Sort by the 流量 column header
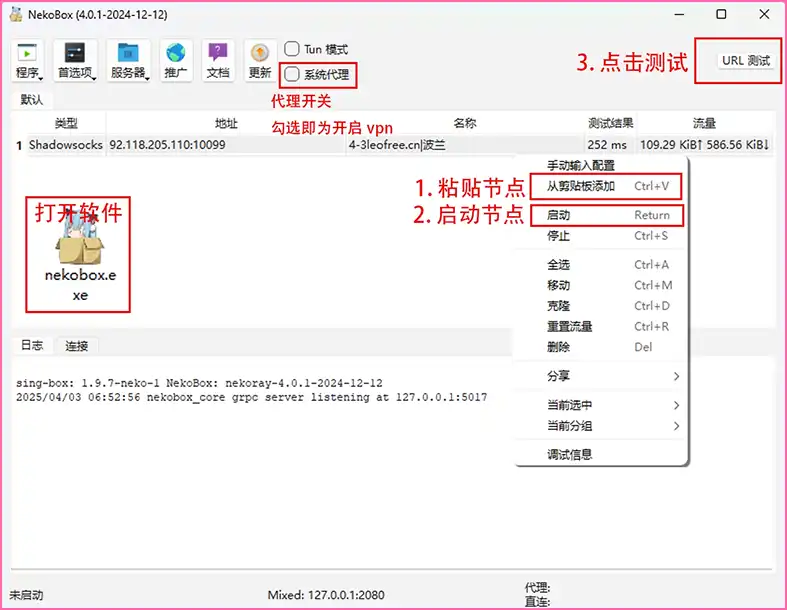Image resolution: width=787 pixels, height=610 pixels. click(x=704, y=123)
